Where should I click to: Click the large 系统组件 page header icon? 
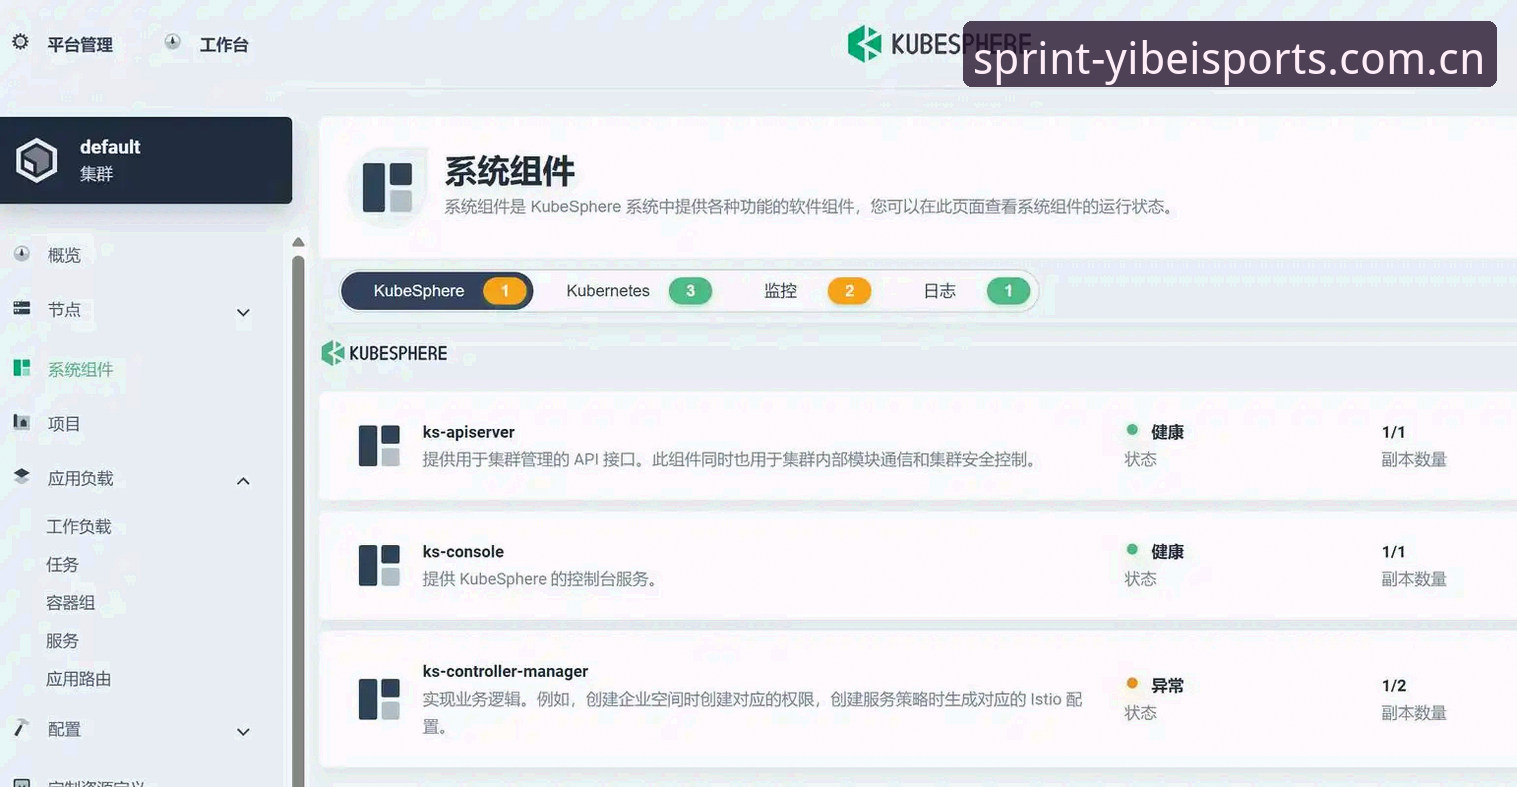387,187
